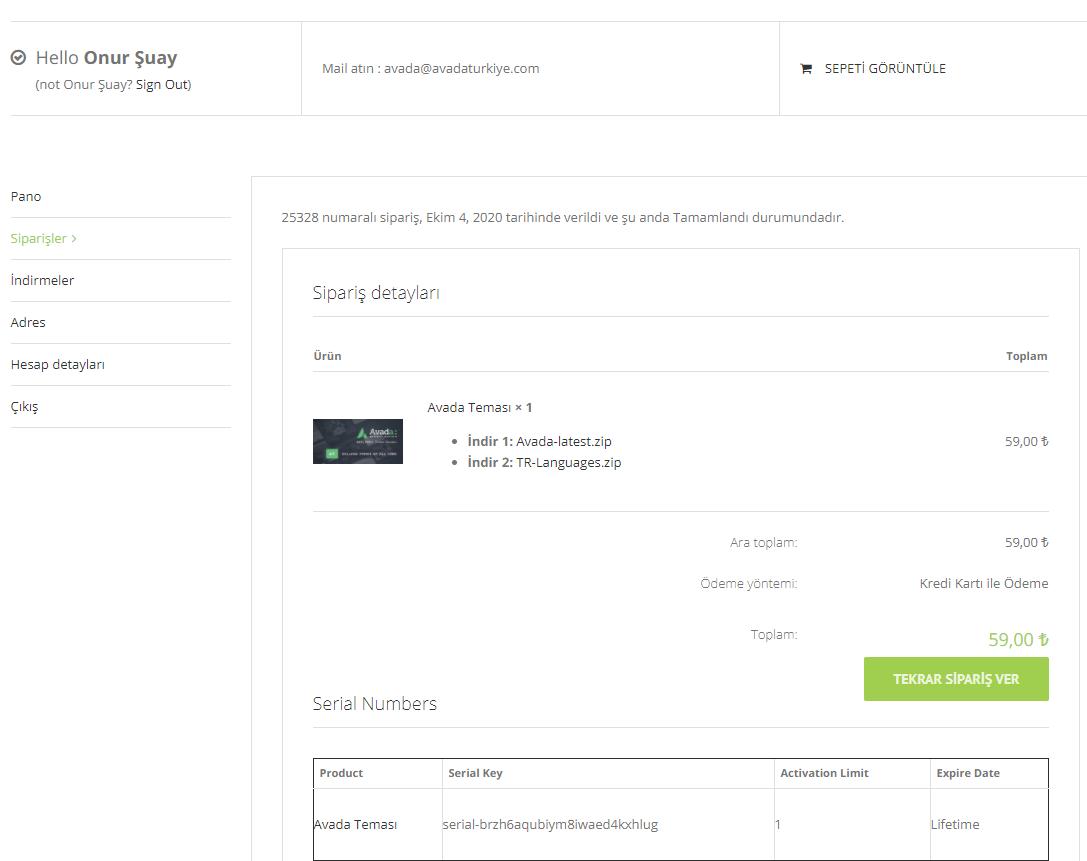
Task: Click the Lifetime expire date cell
Action: pyautogui.click(x=955, y=824)
